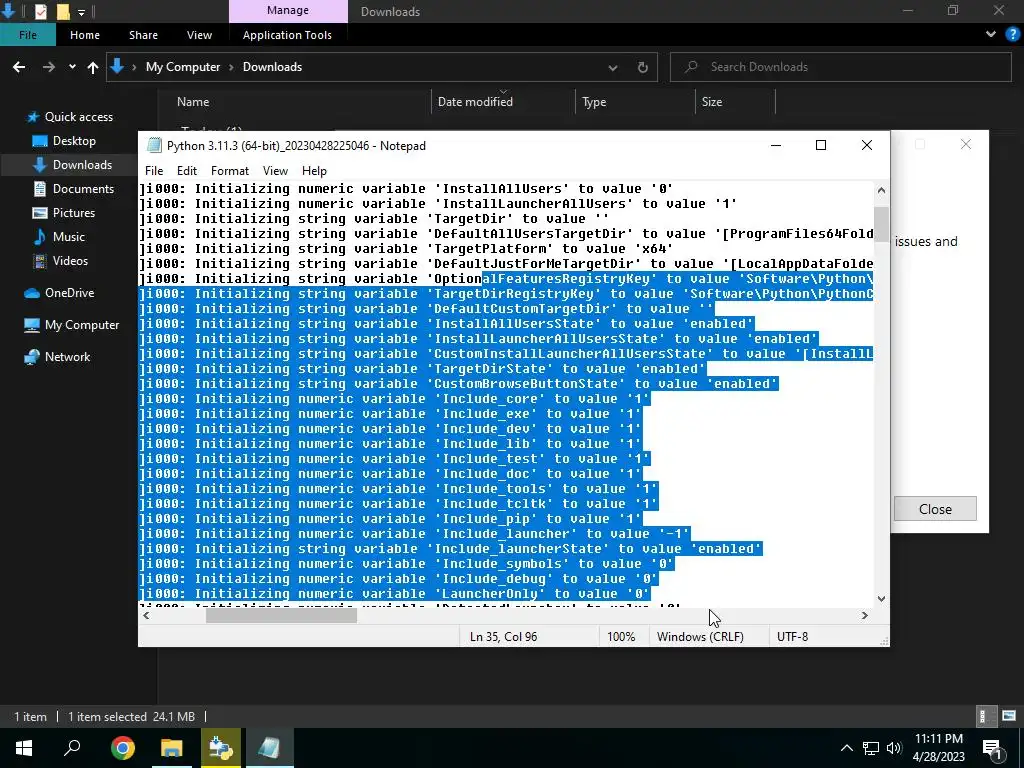Select the Manage contextual tab
Screen dimensions: 1024x768
point(288,11)
